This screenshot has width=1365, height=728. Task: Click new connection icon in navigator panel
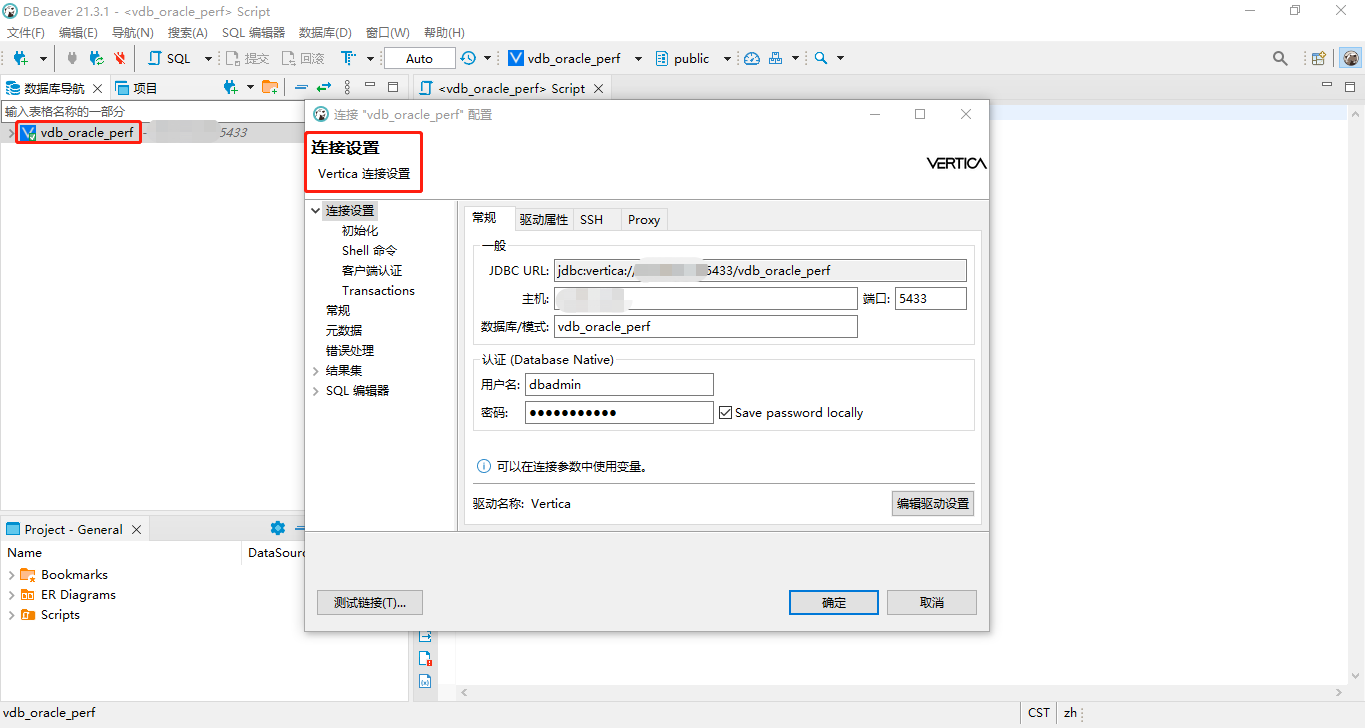tap(231, 87)
